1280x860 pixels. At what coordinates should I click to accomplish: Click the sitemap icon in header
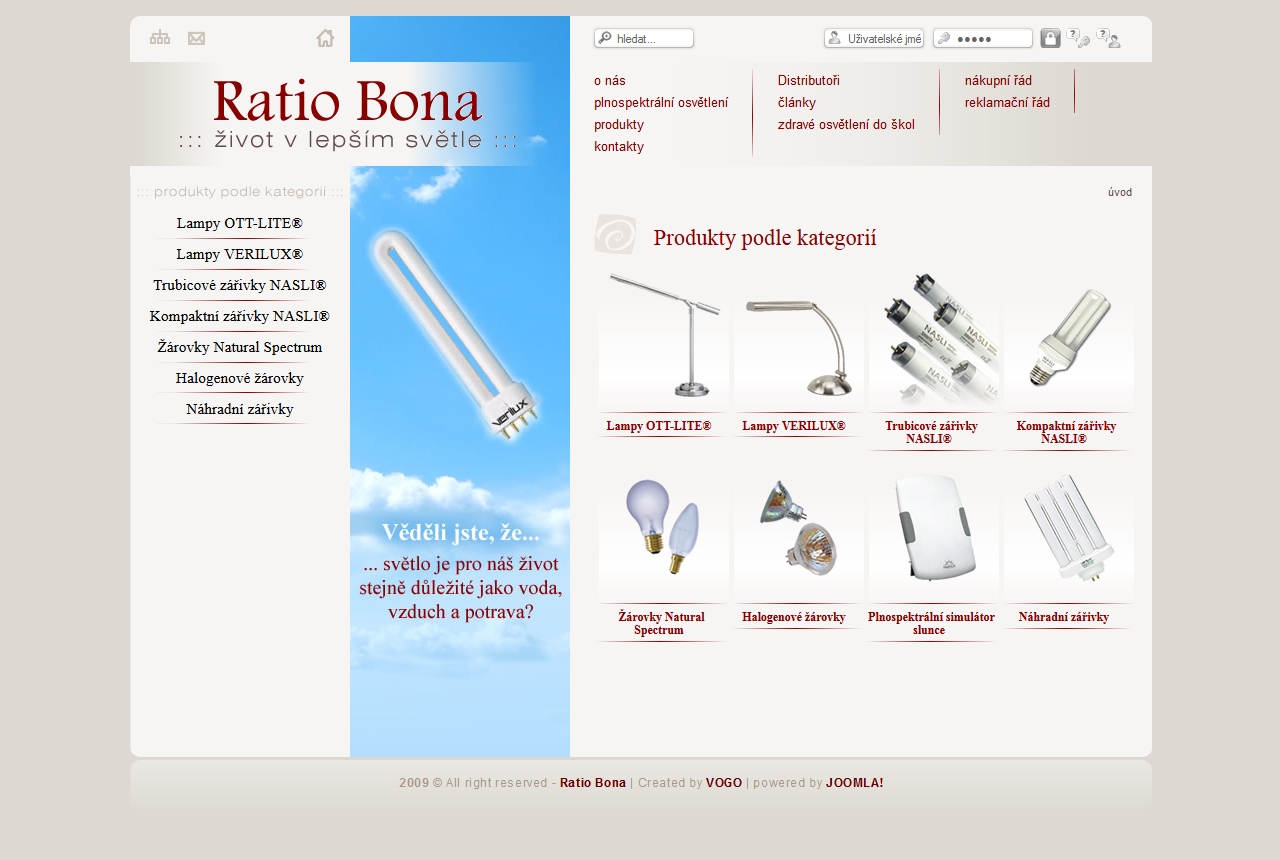160,38
